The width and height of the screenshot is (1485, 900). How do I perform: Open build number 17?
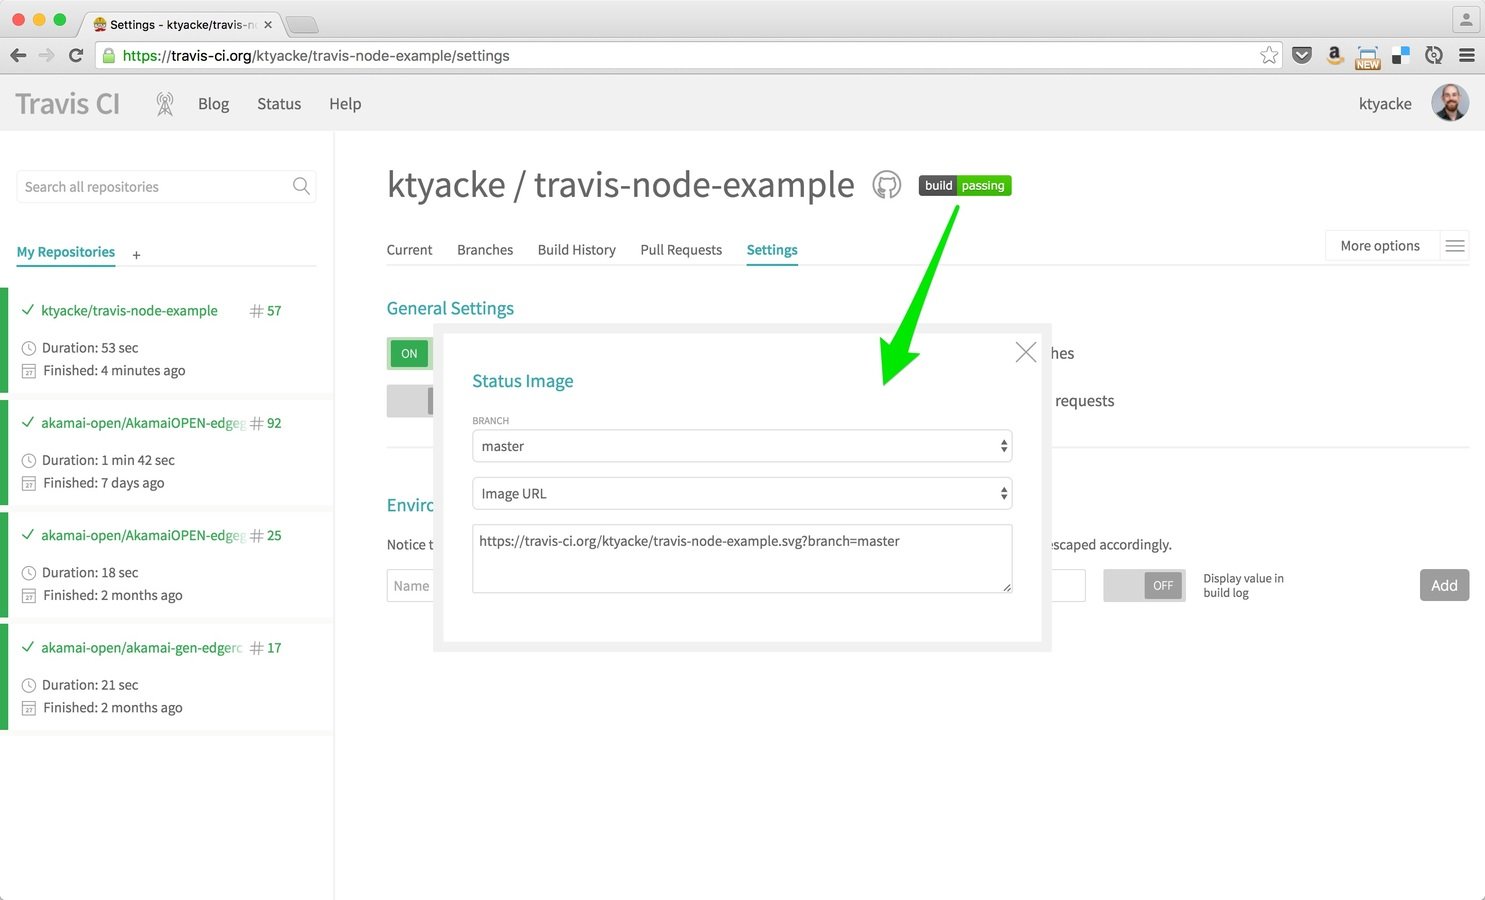(x=266, y=648)
